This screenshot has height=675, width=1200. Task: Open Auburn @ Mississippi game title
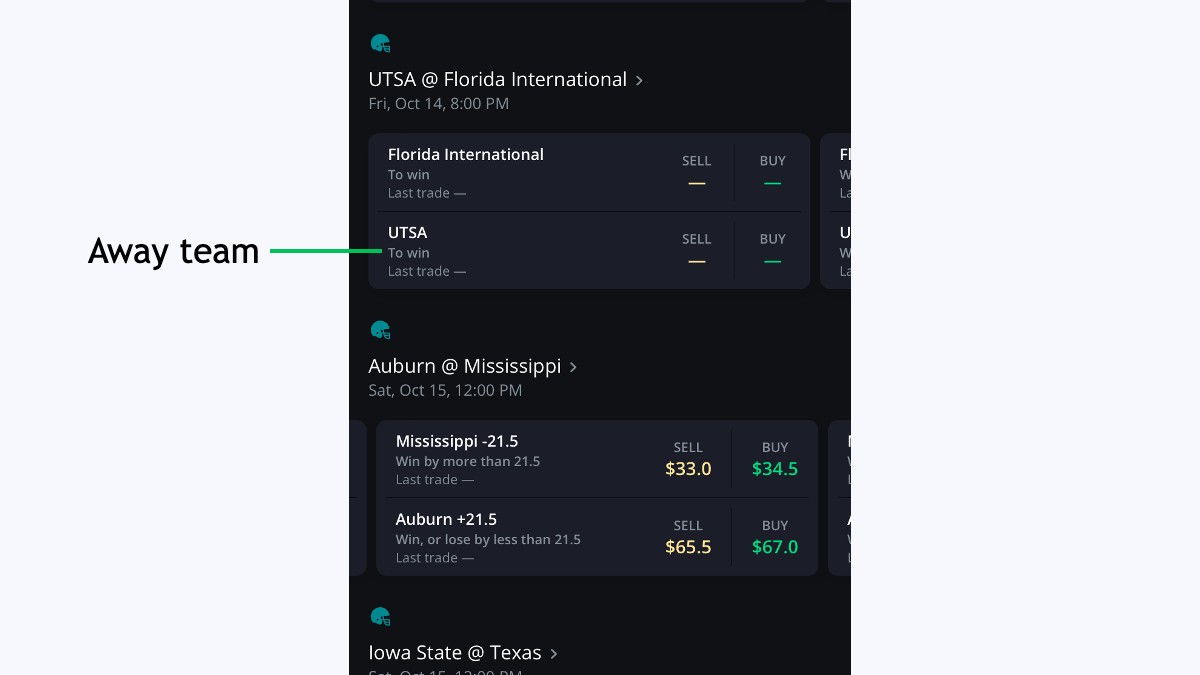coord(464,367)
